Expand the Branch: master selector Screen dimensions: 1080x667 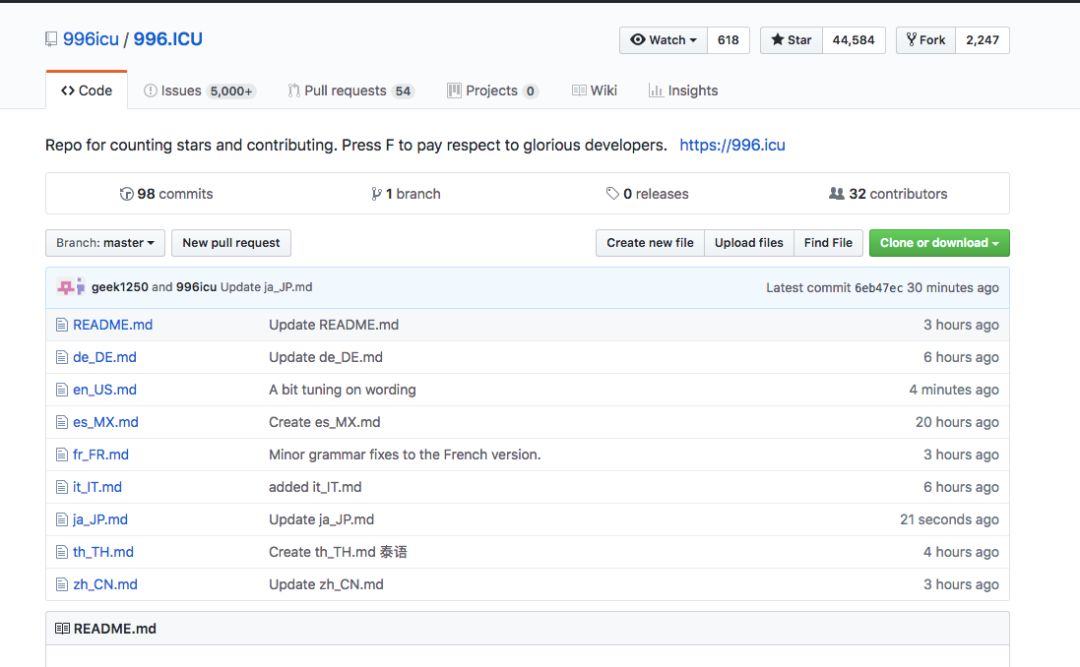[105, 243]
